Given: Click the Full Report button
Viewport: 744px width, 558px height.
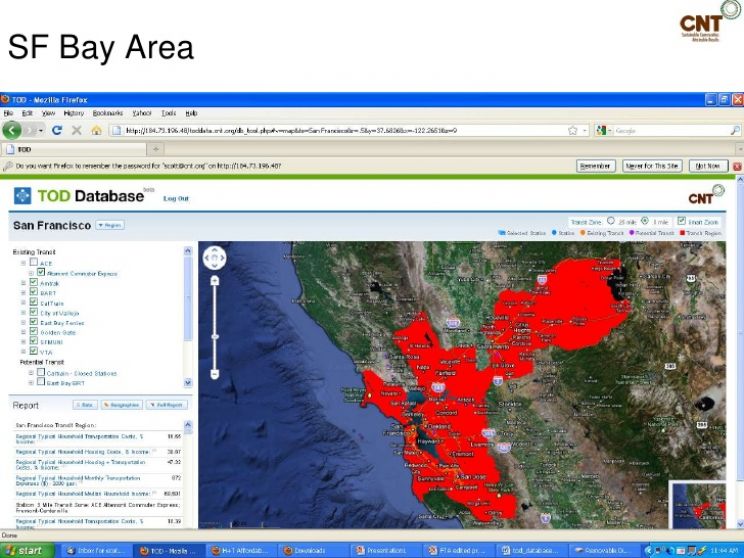Looking at the screenshot, I should point(167,405).
